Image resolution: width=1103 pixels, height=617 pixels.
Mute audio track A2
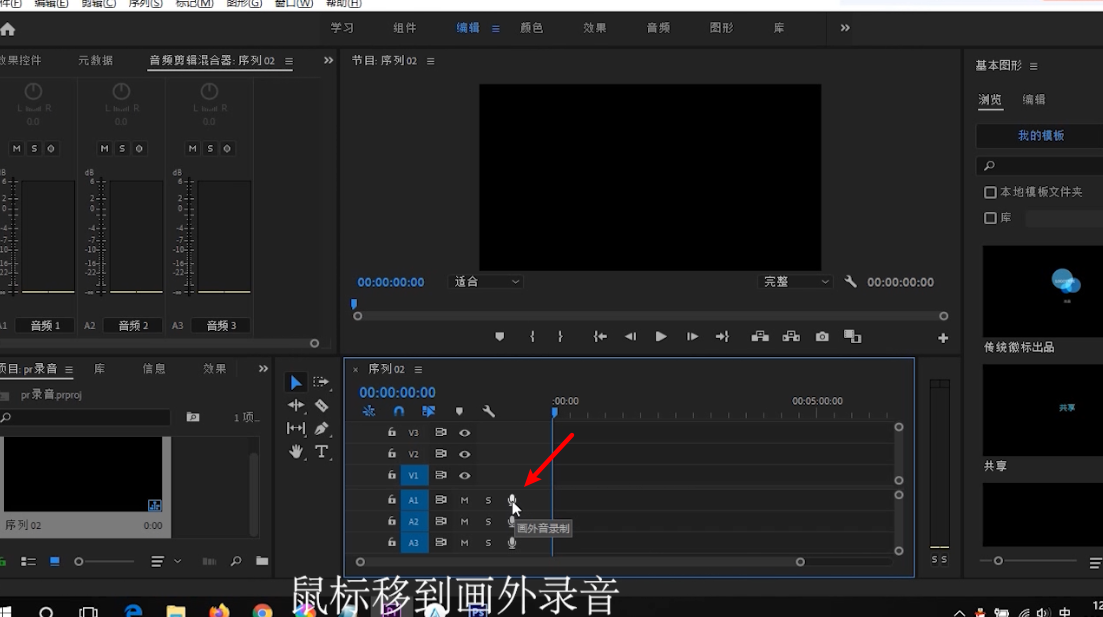464,521
